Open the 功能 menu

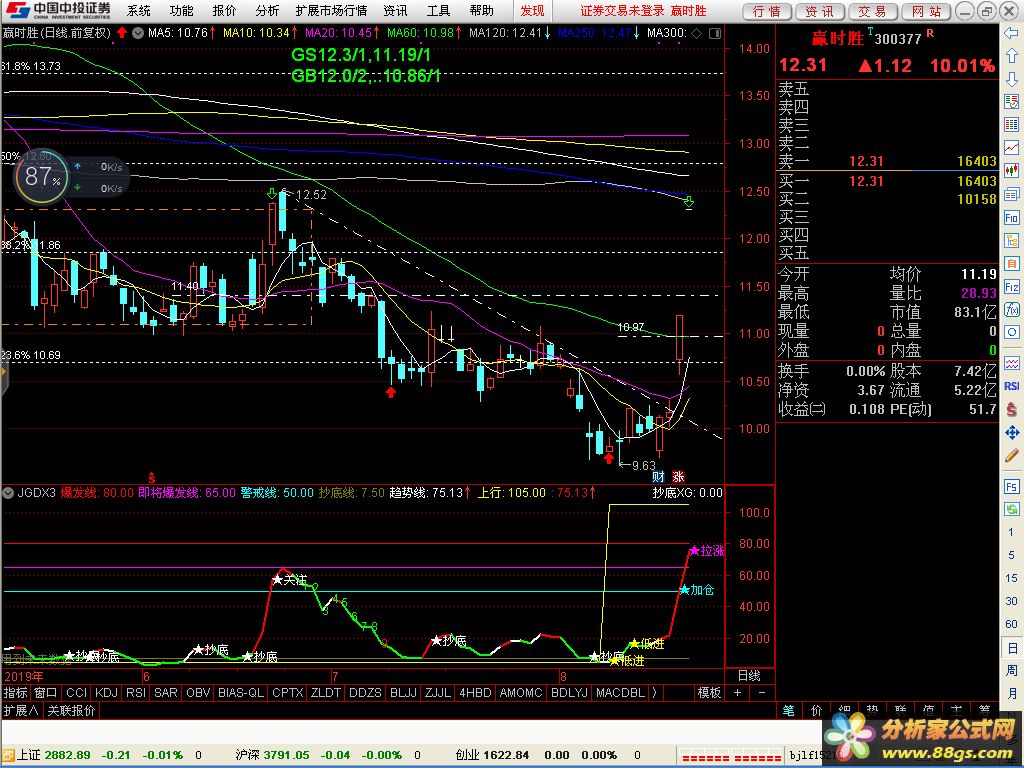[x=182, y=10]
